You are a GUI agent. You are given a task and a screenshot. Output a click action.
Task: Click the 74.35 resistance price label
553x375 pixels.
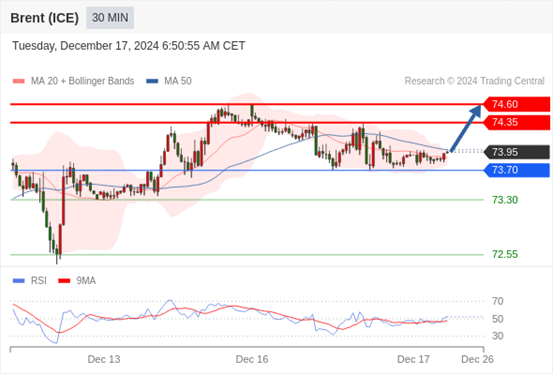tap(516, 122)
